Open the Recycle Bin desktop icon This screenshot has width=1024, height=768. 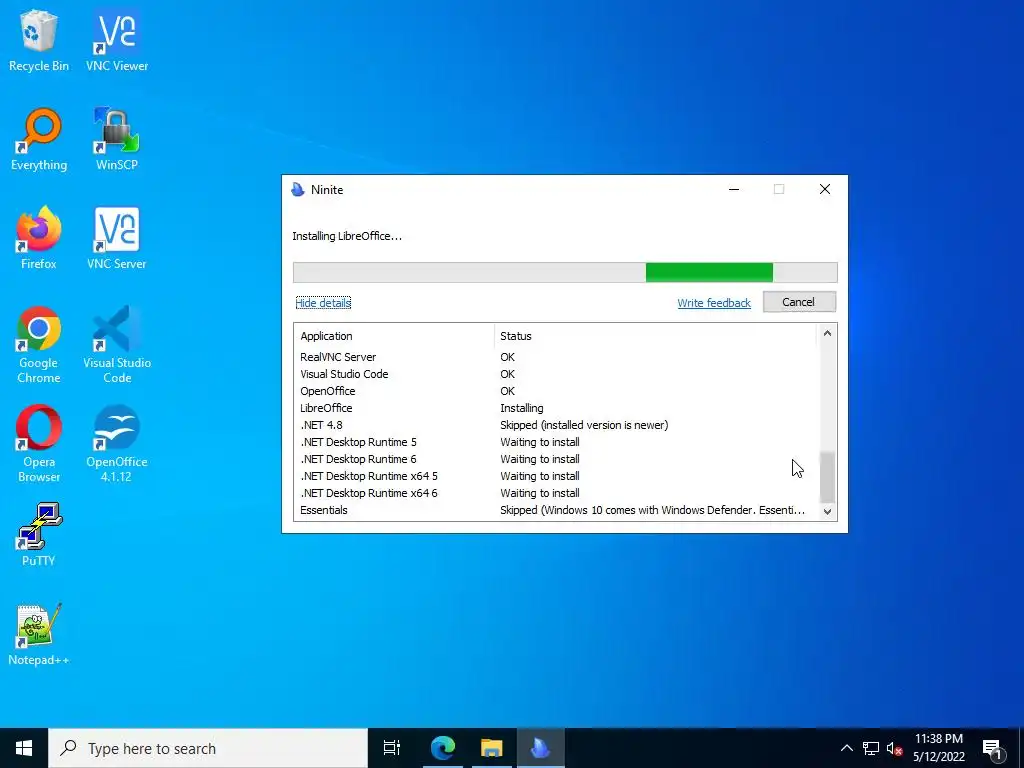pyautogui.click(x=39, y=40)
